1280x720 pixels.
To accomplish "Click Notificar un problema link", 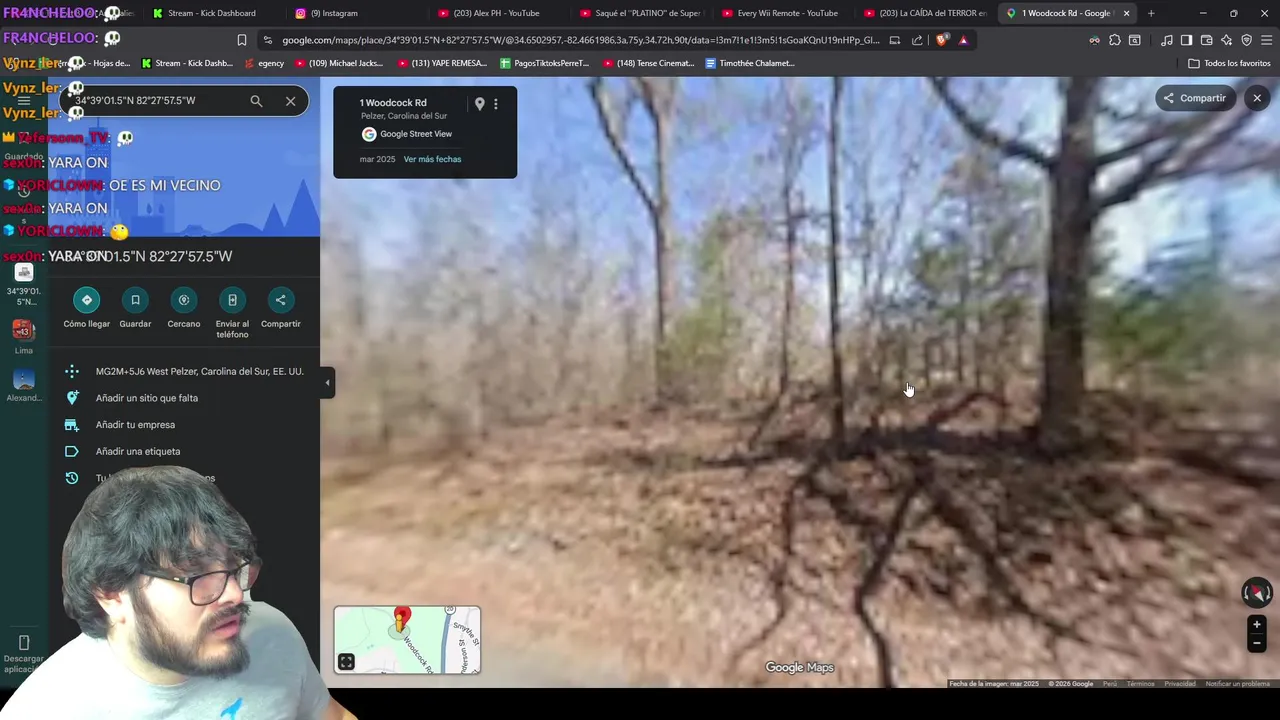I will [1237, 684].
